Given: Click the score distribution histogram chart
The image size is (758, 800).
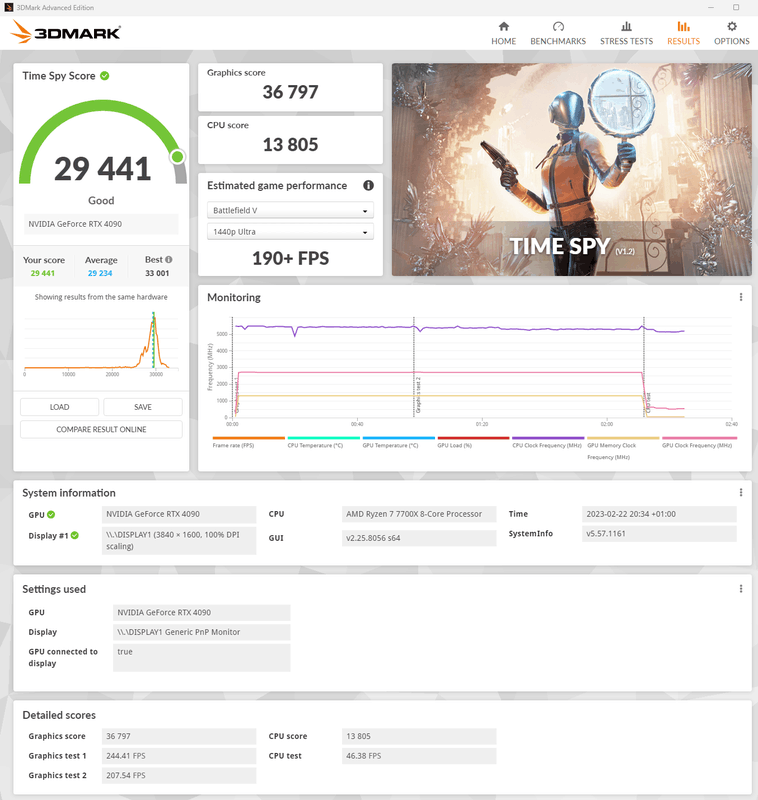Looking at the screenshot, I should click(x=101, y=342).
